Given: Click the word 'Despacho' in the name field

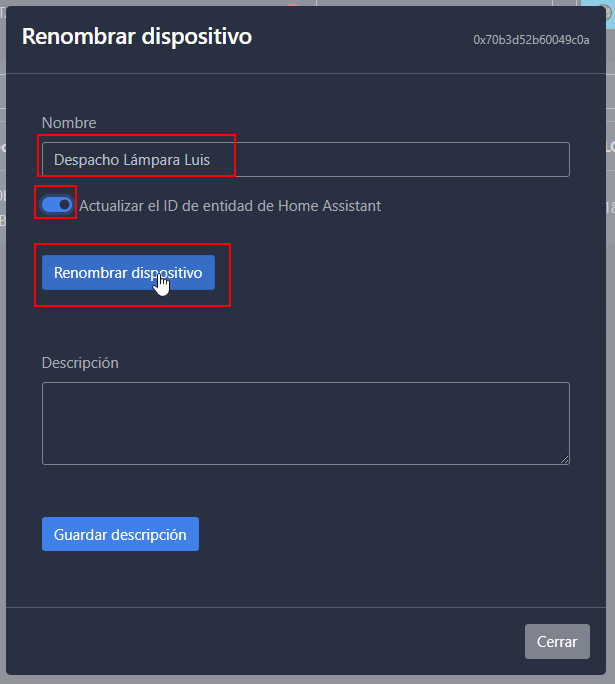Looking at the screenshot, I should coord(84,160).
